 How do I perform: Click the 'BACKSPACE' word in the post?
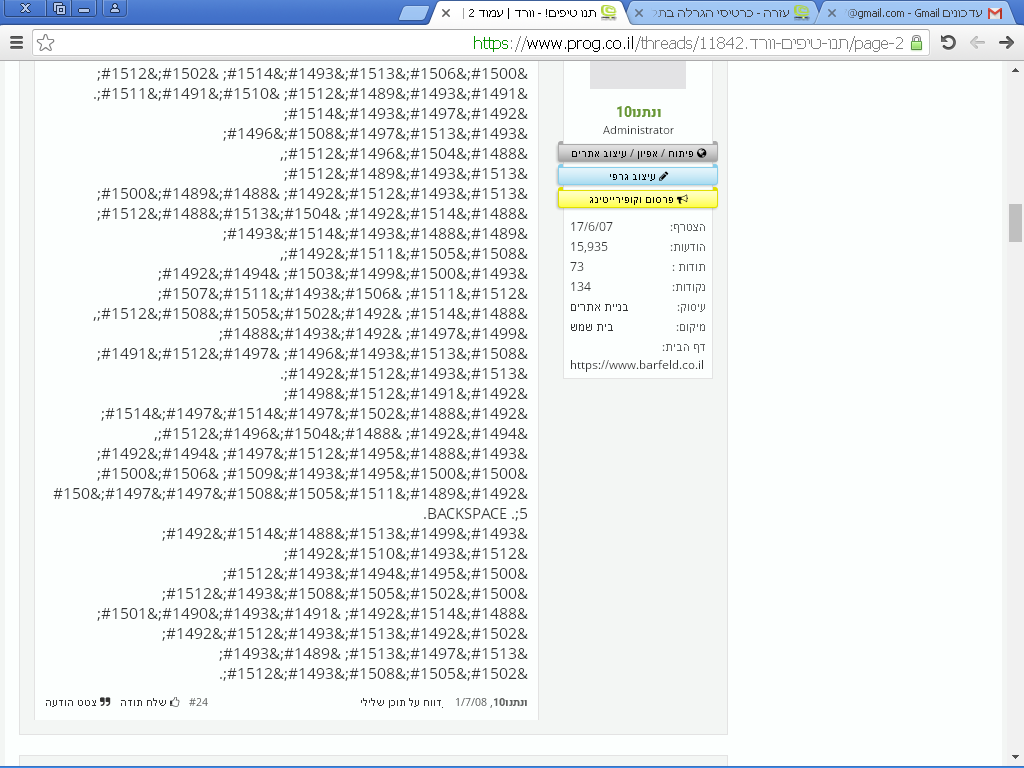pos(467,514)
